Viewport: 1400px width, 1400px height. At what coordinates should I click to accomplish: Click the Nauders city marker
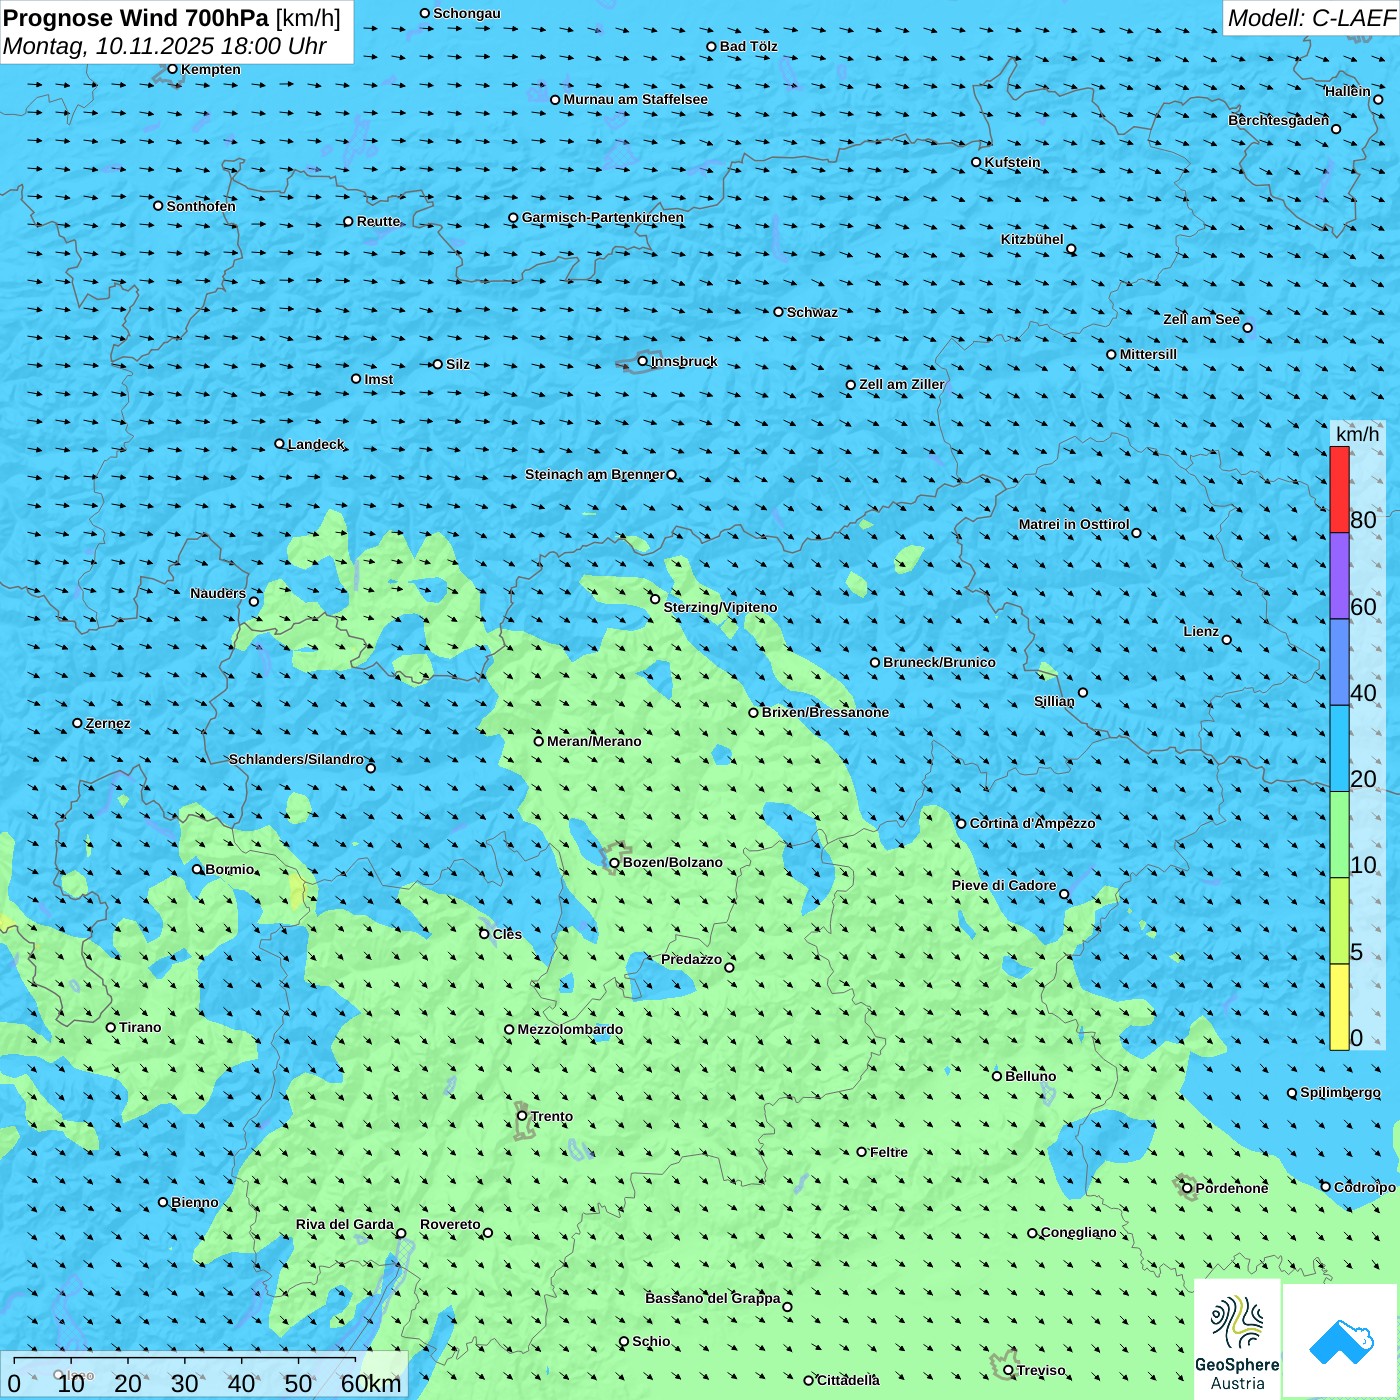pyautogui.click(x=254, y=601)
